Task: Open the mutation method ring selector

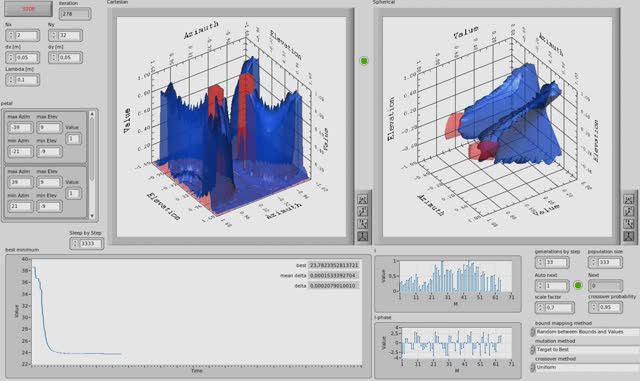Action: [x=532, y=350]
